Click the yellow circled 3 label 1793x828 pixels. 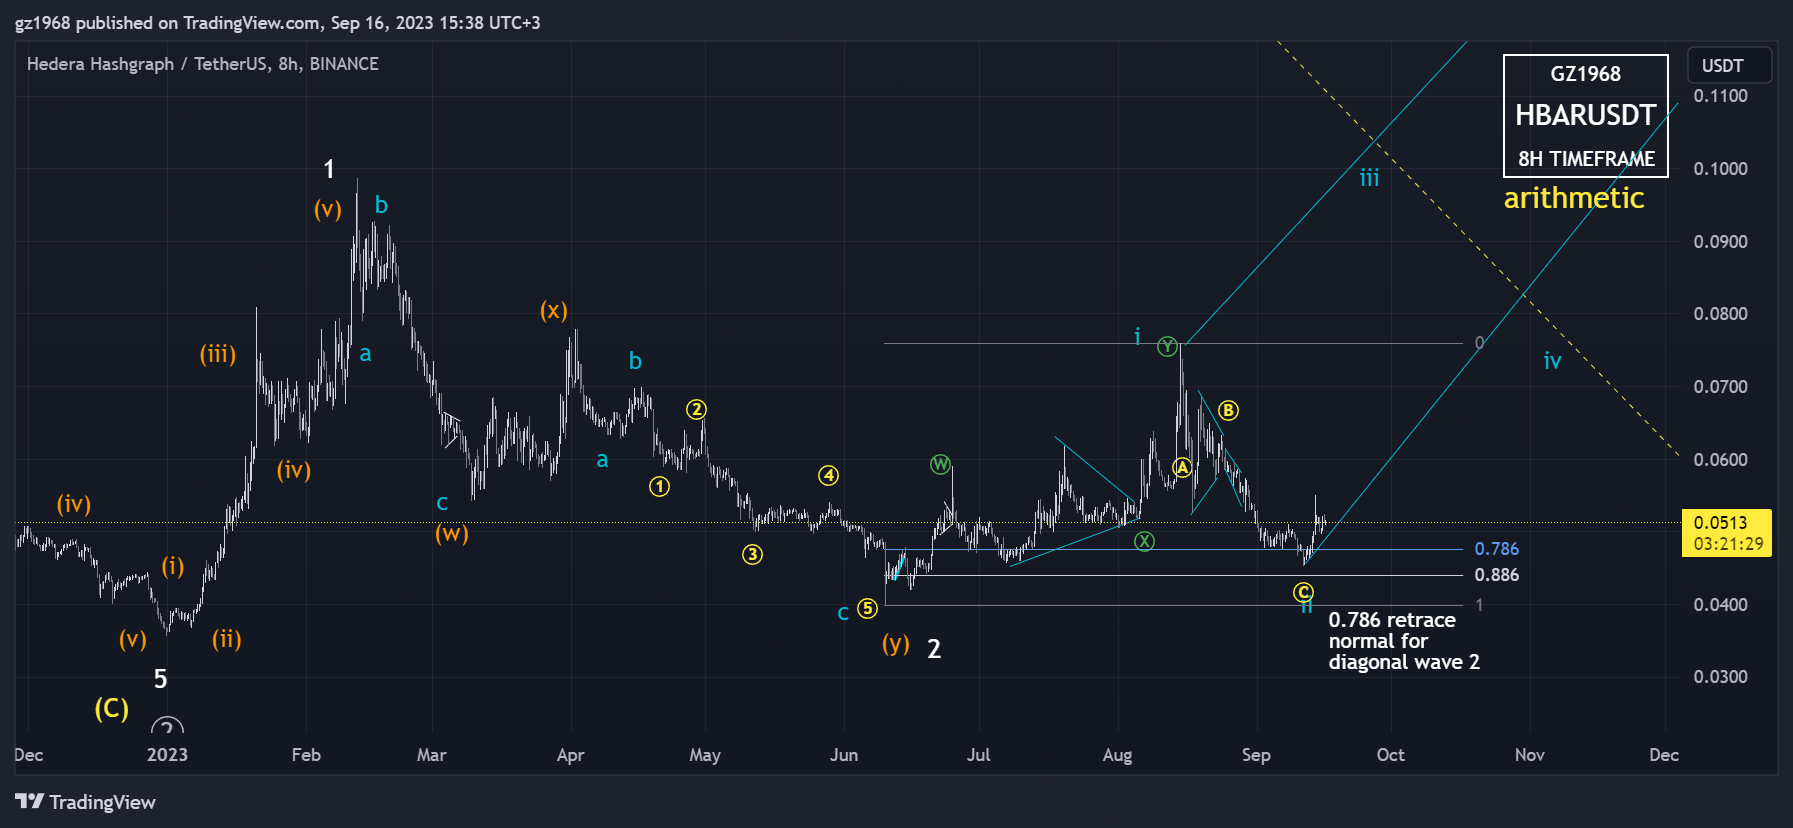click(x=752, y=554)
